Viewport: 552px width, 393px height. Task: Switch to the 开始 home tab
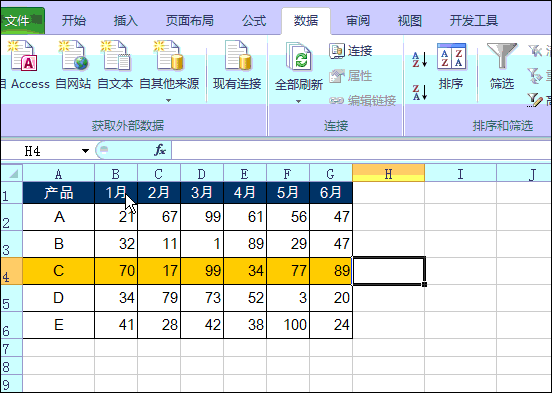coord(74,21)
